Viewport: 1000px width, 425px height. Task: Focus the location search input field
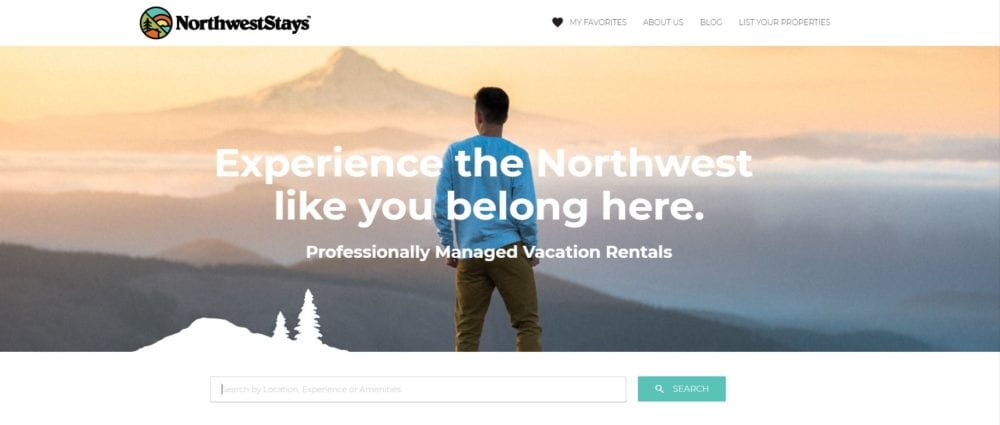tap(418, 389)
